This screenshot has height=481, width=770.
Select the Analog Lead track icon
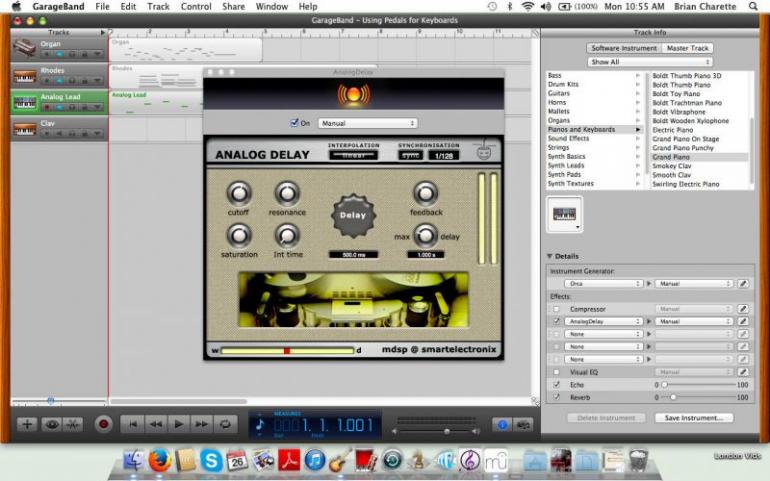(25, 102)
